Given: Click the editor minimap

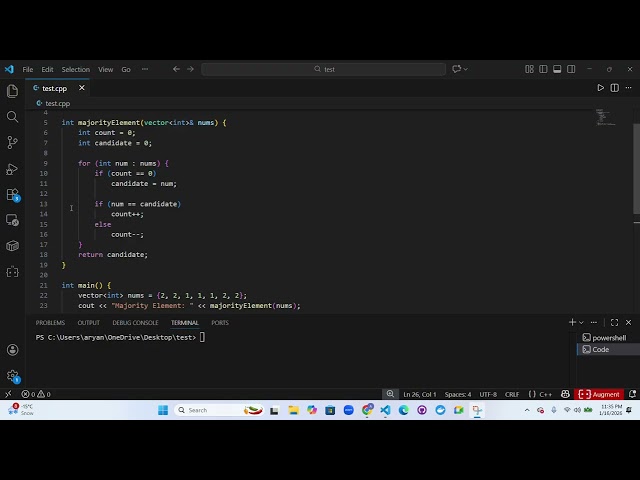Looking at the screenshot, I should tap(605, 117).
